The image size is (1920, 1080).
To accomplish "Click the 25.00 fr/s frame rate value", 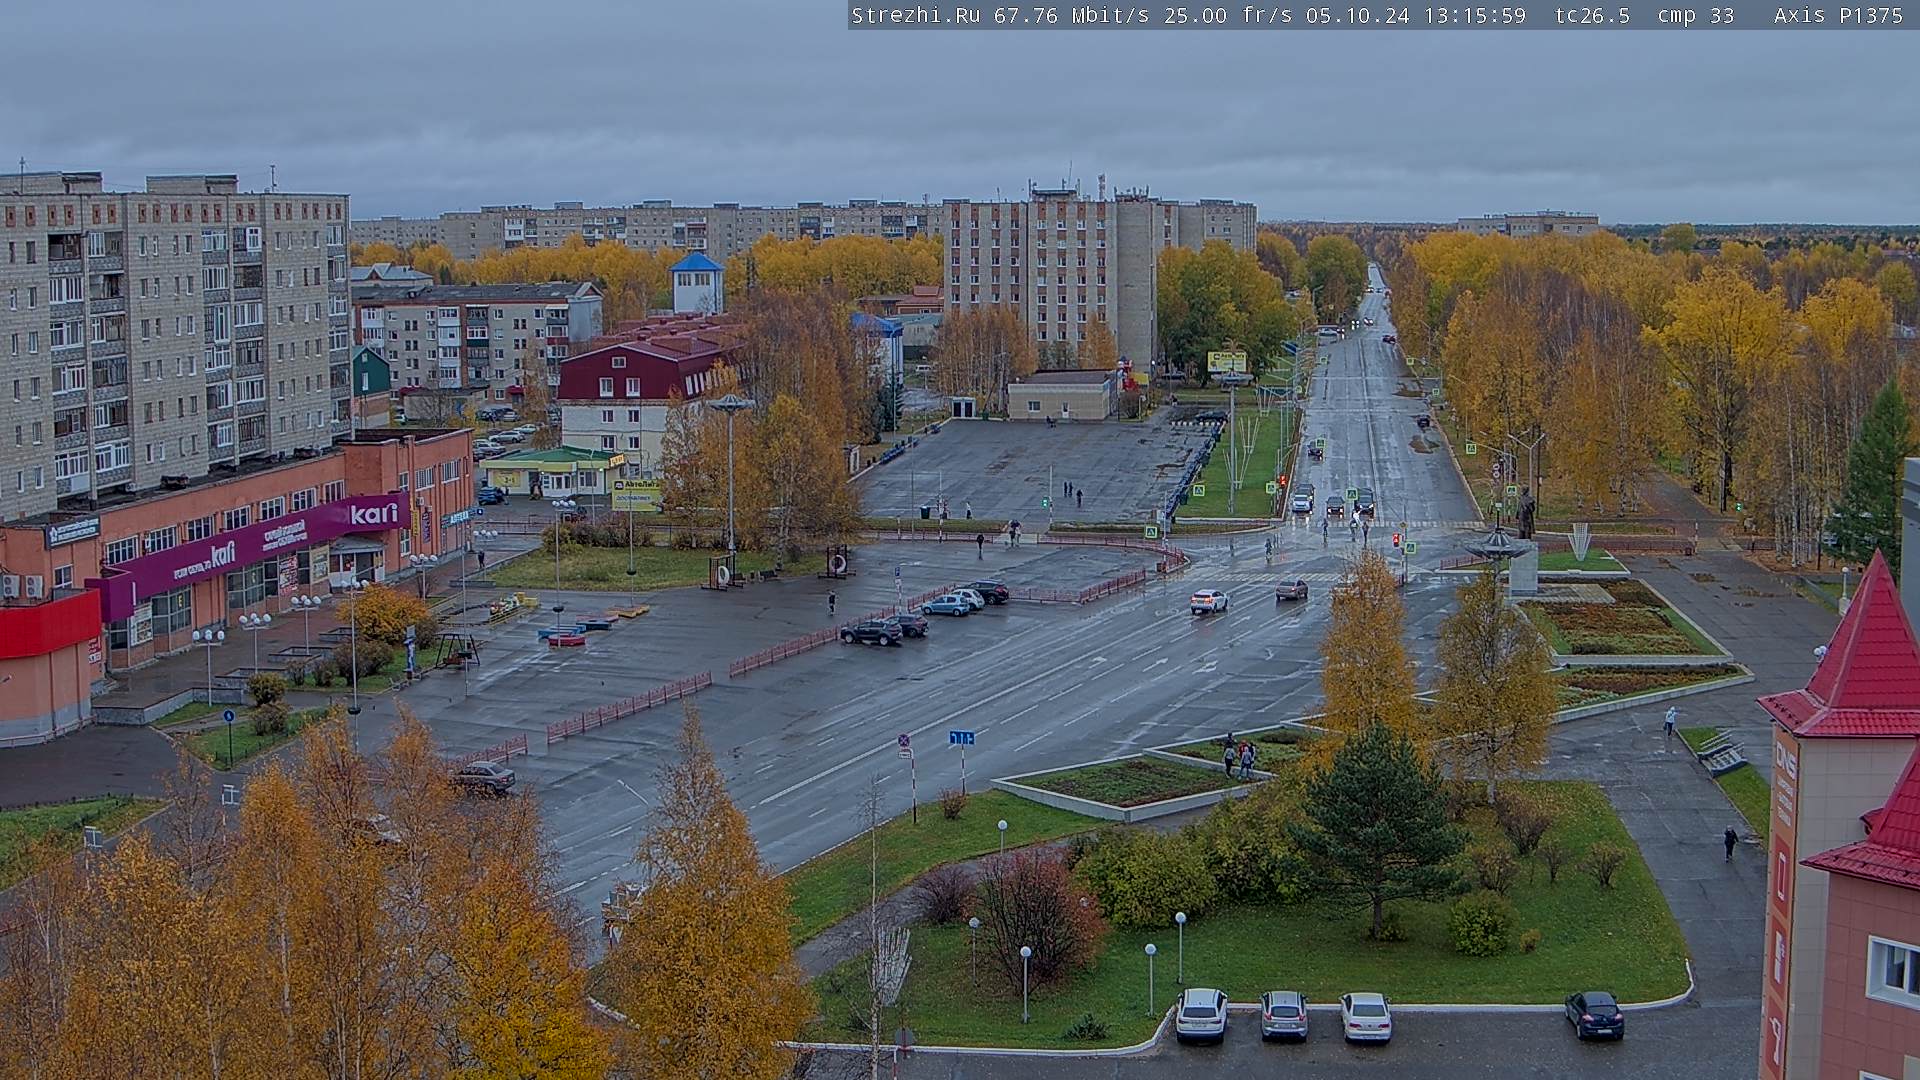I will (x=1228, y=16).
